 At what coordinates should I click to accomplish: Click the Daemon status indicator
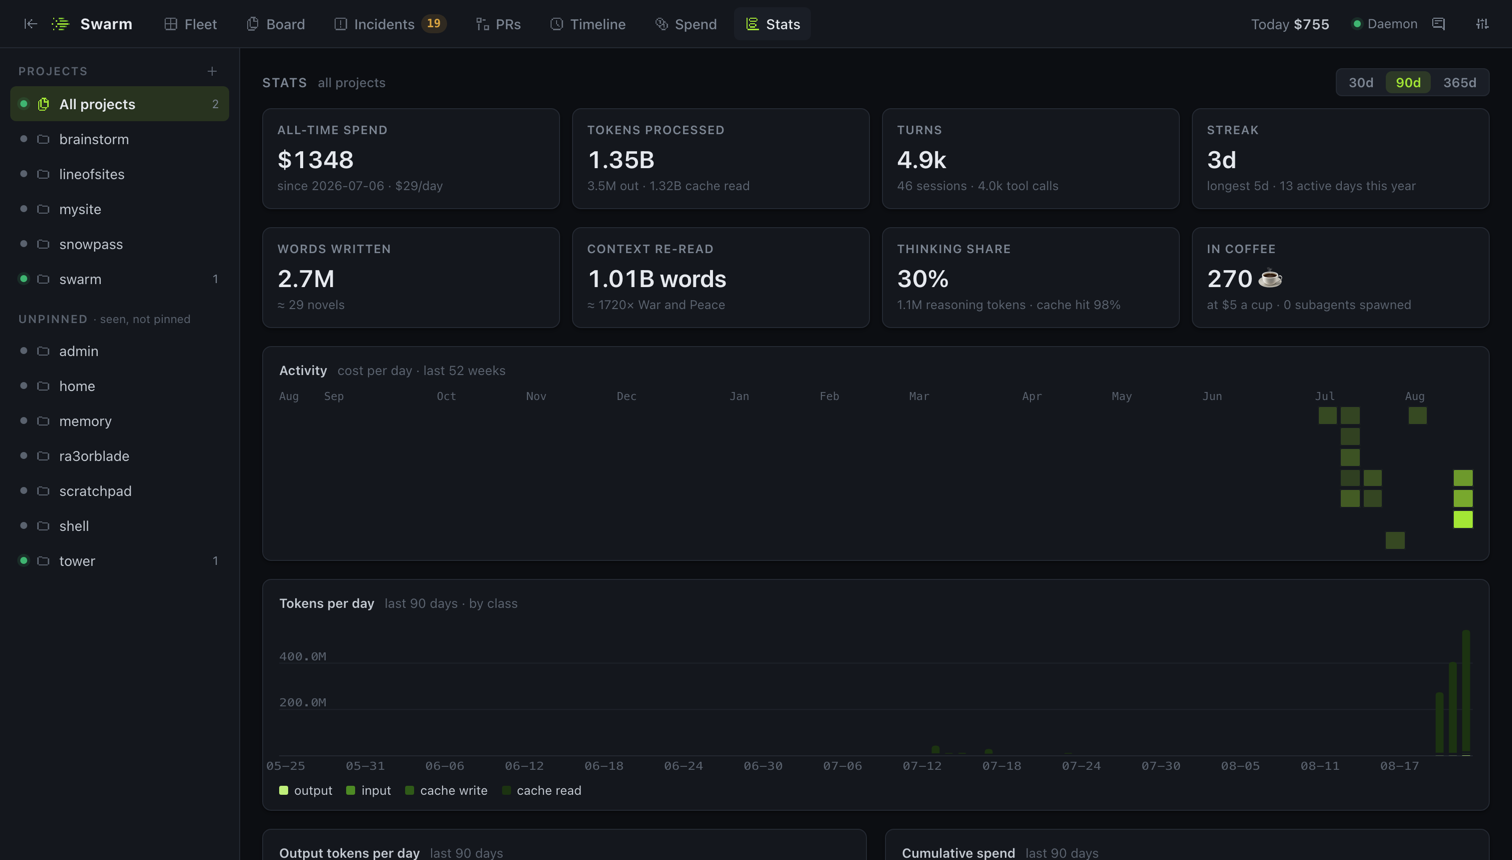click(1385, 24)
